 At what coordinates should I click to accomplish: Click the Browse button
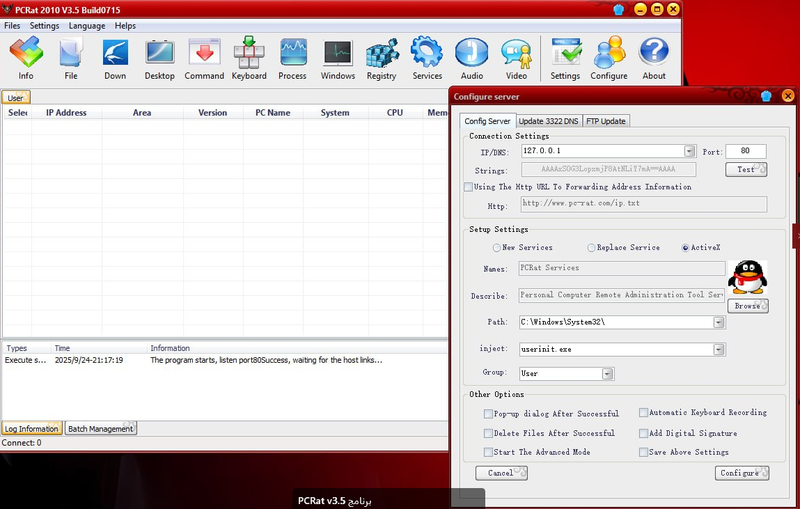click(x=747, y=306)
